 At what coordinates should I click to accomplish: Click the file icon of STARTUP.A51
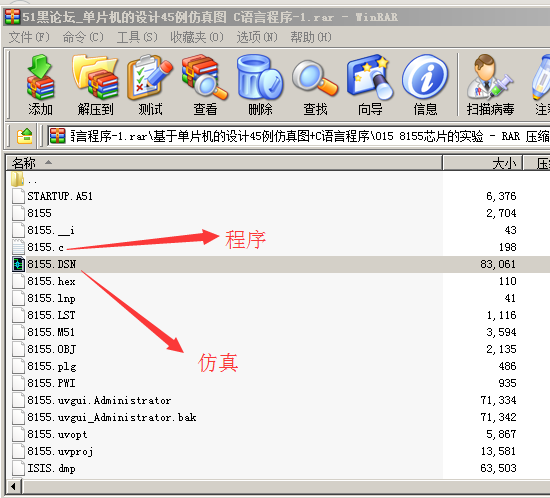pos(18,196)
